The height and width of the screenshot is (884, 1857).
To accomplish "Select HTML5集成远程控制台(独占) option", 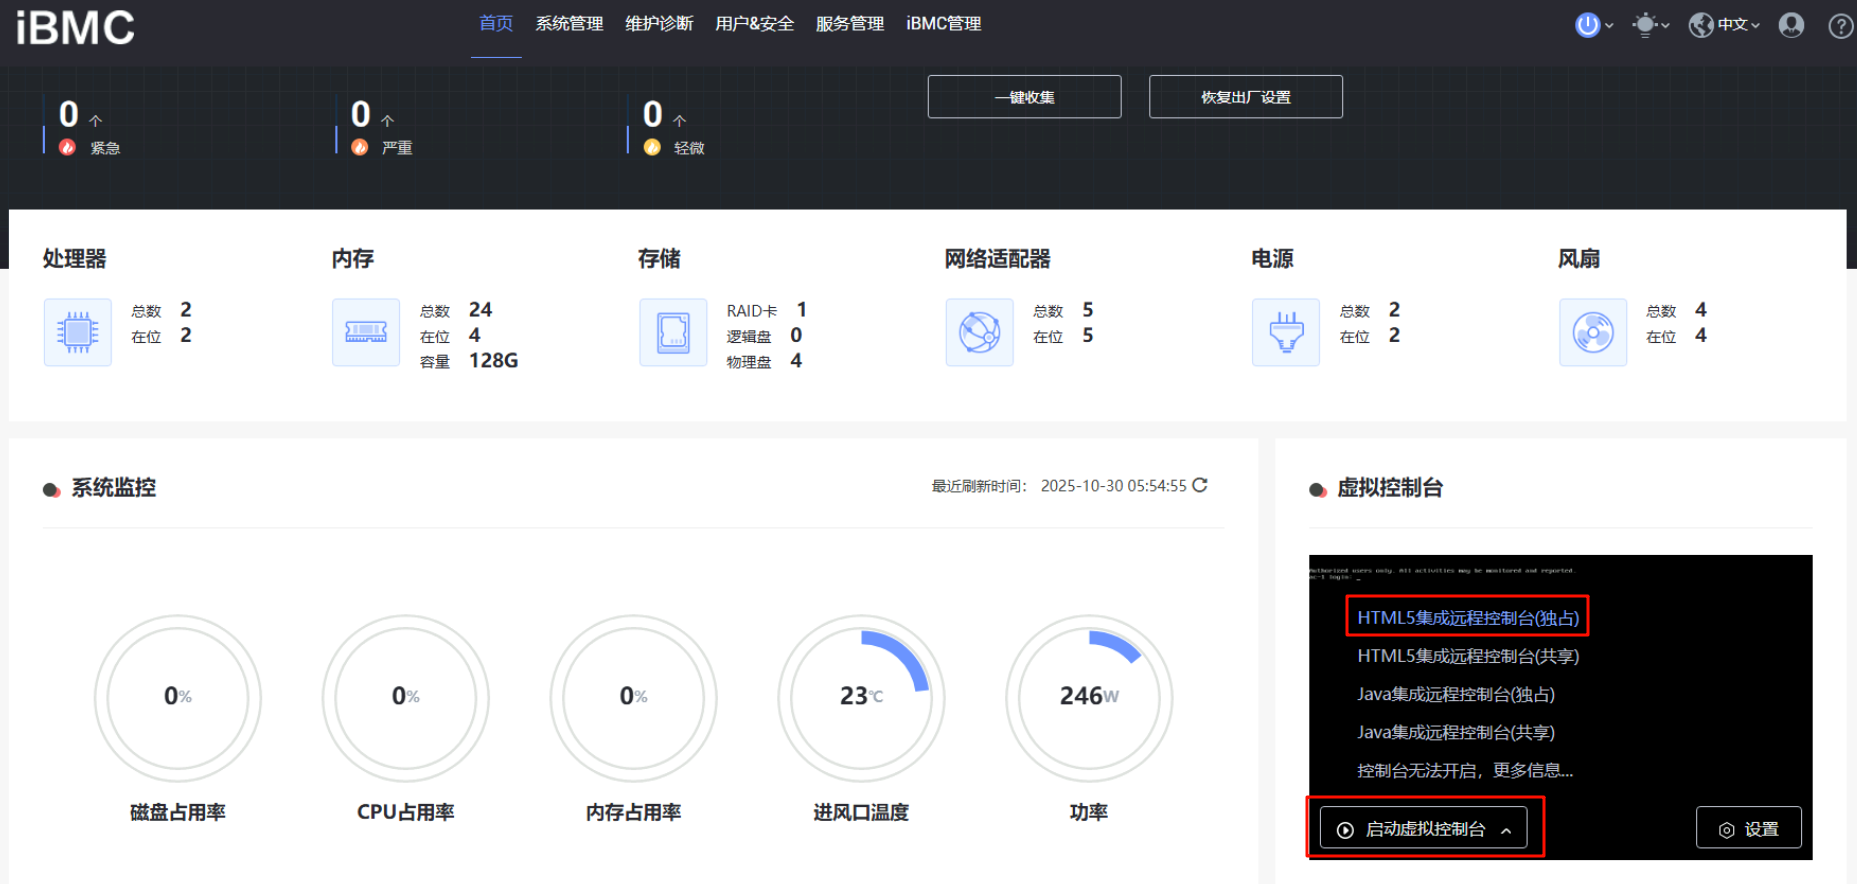I will [1467, 618].
